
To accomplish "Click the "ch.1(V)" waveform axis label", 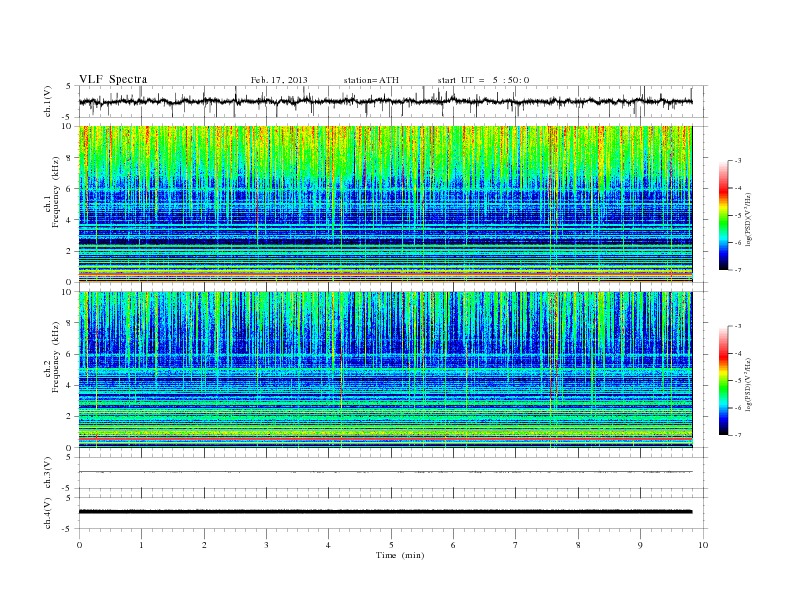I will point(48,101).
